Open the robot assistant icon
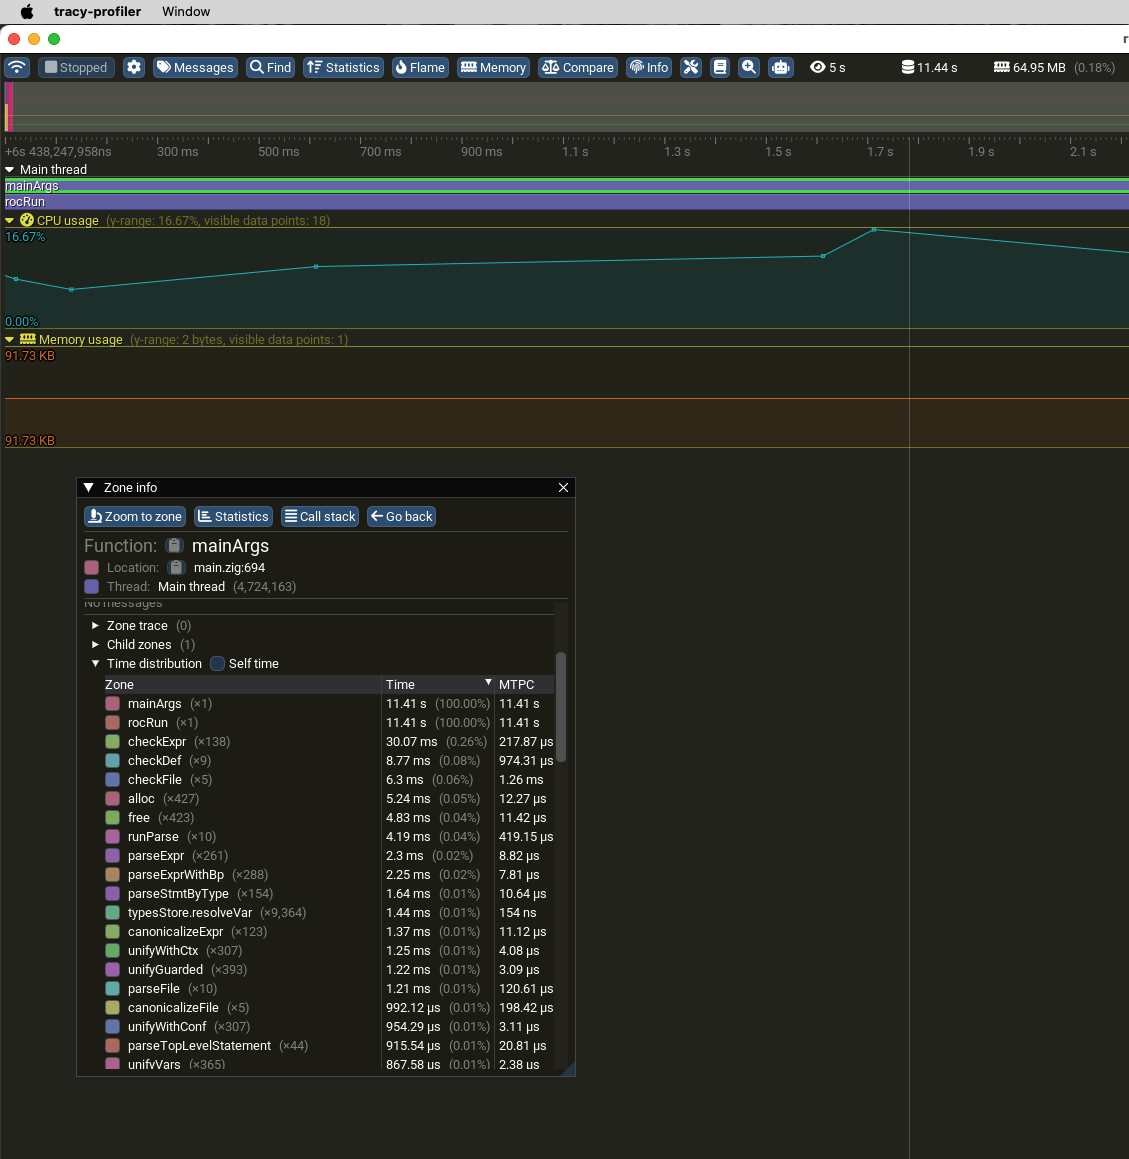The height and width of the screenshot is (1159, 1129). pyautogui.click(x=780, y=67)
